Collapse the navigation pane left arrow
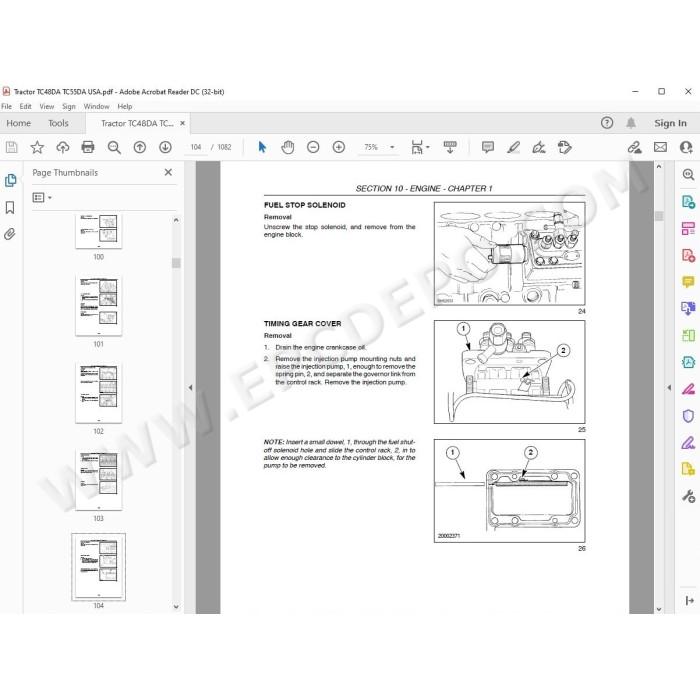 [190, 388]
